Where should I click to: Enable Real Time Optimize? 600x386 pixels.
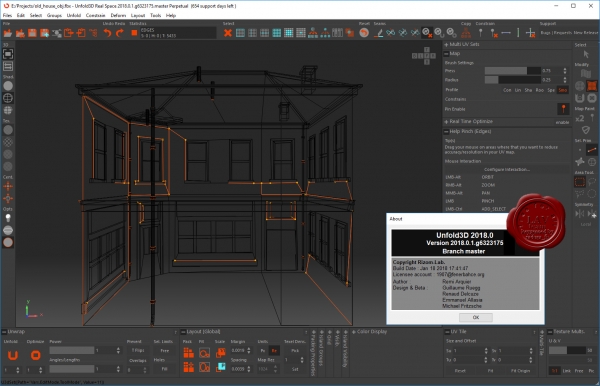click(562, 122)
